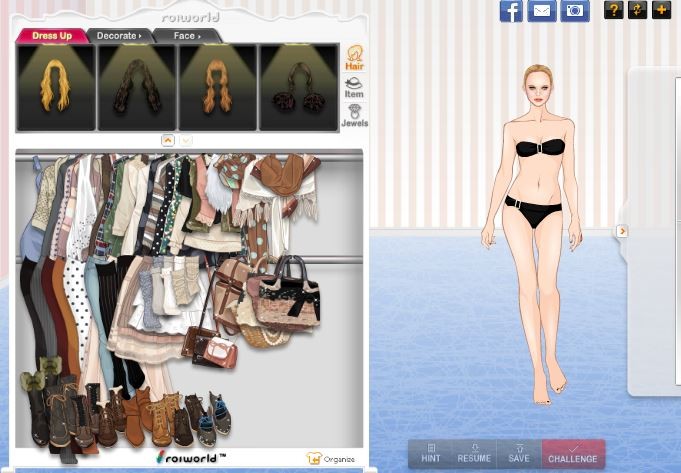Open help with the question mark icon

point(614,10)
